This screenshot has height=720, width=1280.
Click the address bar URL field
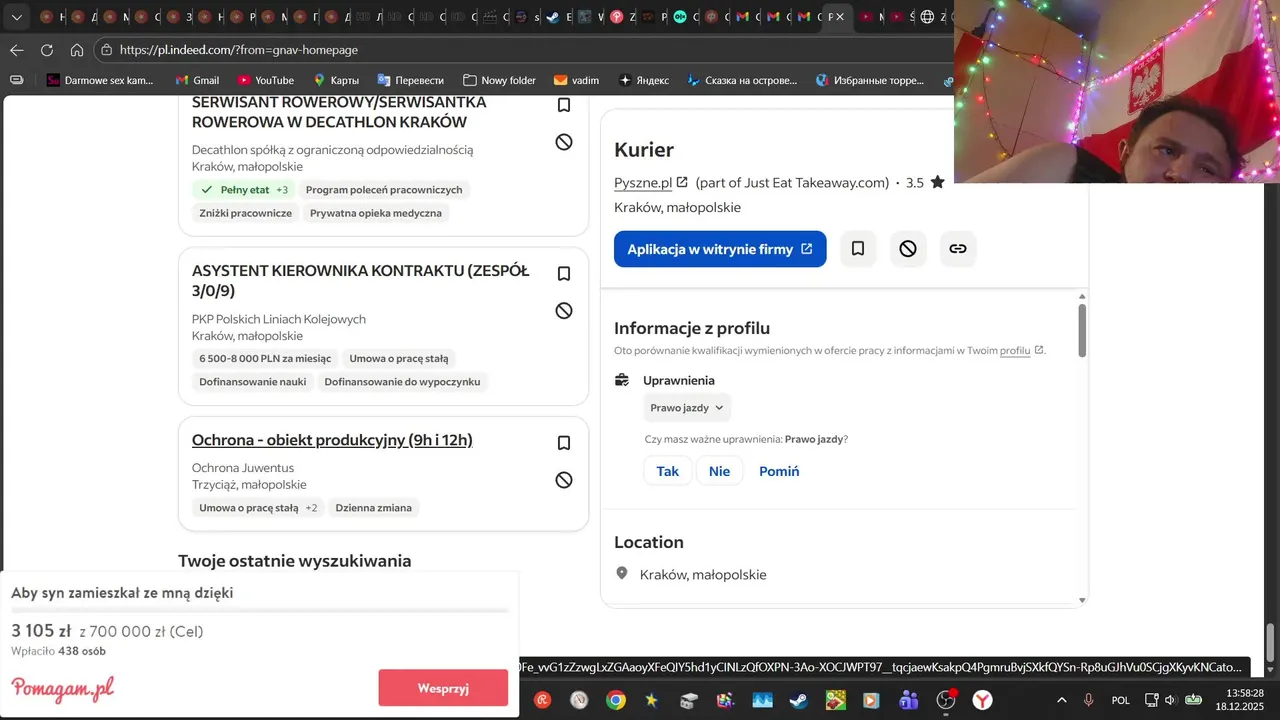tap(530, 50)
